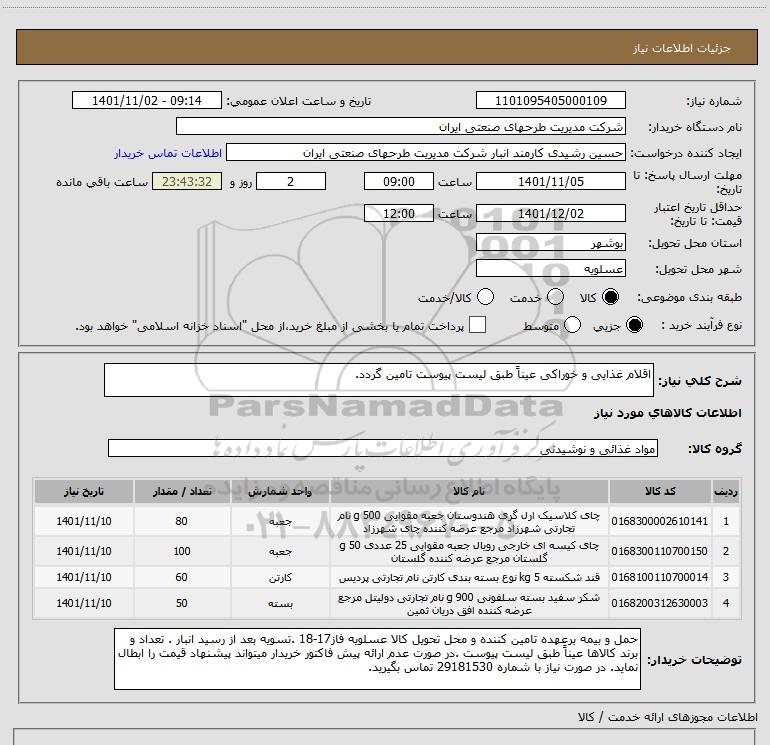Click the need number field 1101095405000109
Screen dimensions: 770x745
(550, 101)
